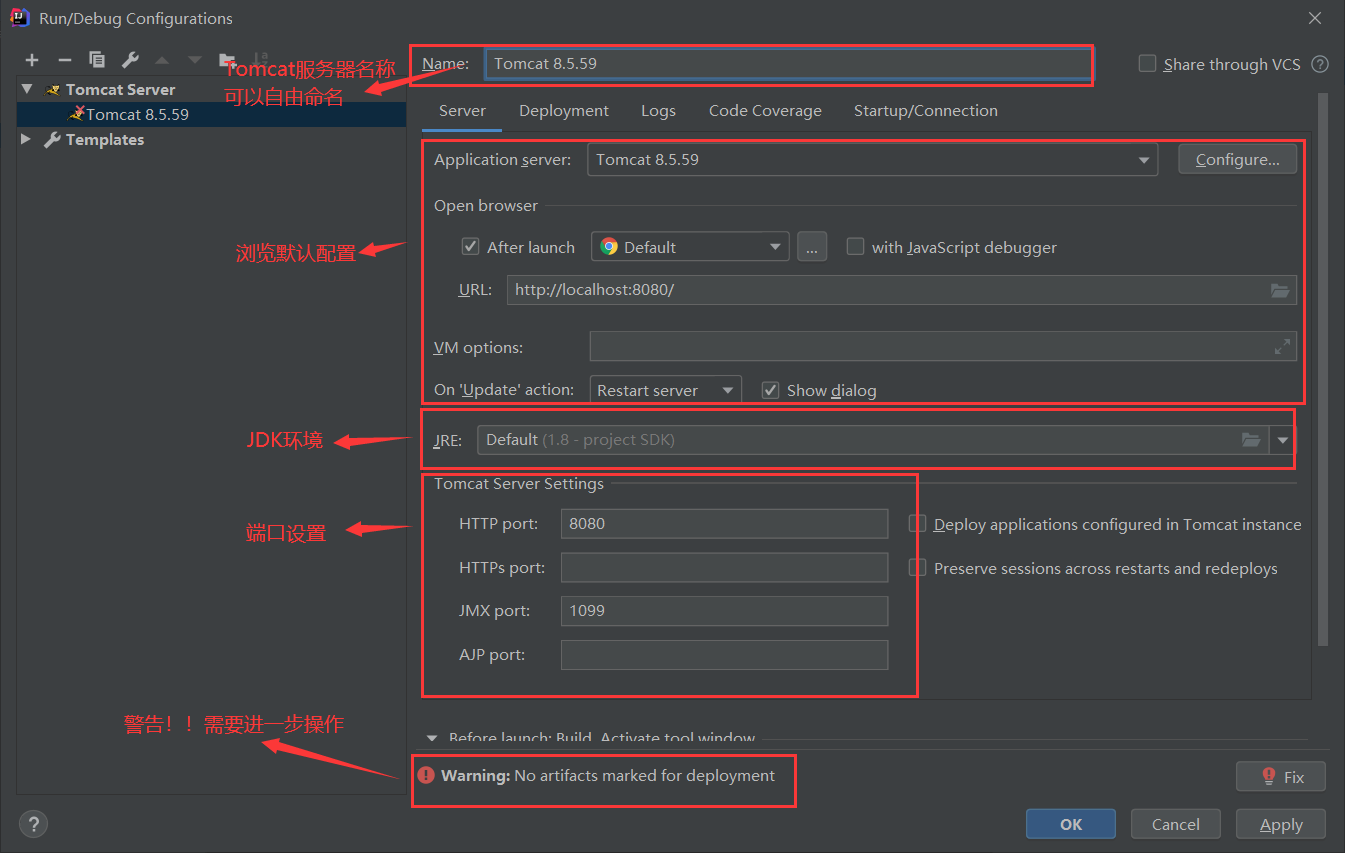1345x853 pixels.
Task: Click the expand icon in VM options
Action: coord(1282,347)
